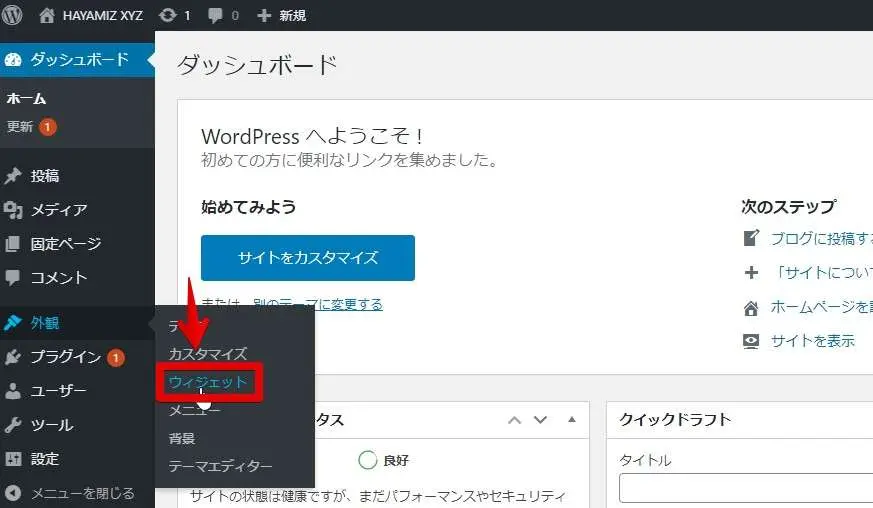Viewport: 873px width, 508px height.
Task: Click the Quick Draft タイトル input field
Action: (x=745, y=488)
